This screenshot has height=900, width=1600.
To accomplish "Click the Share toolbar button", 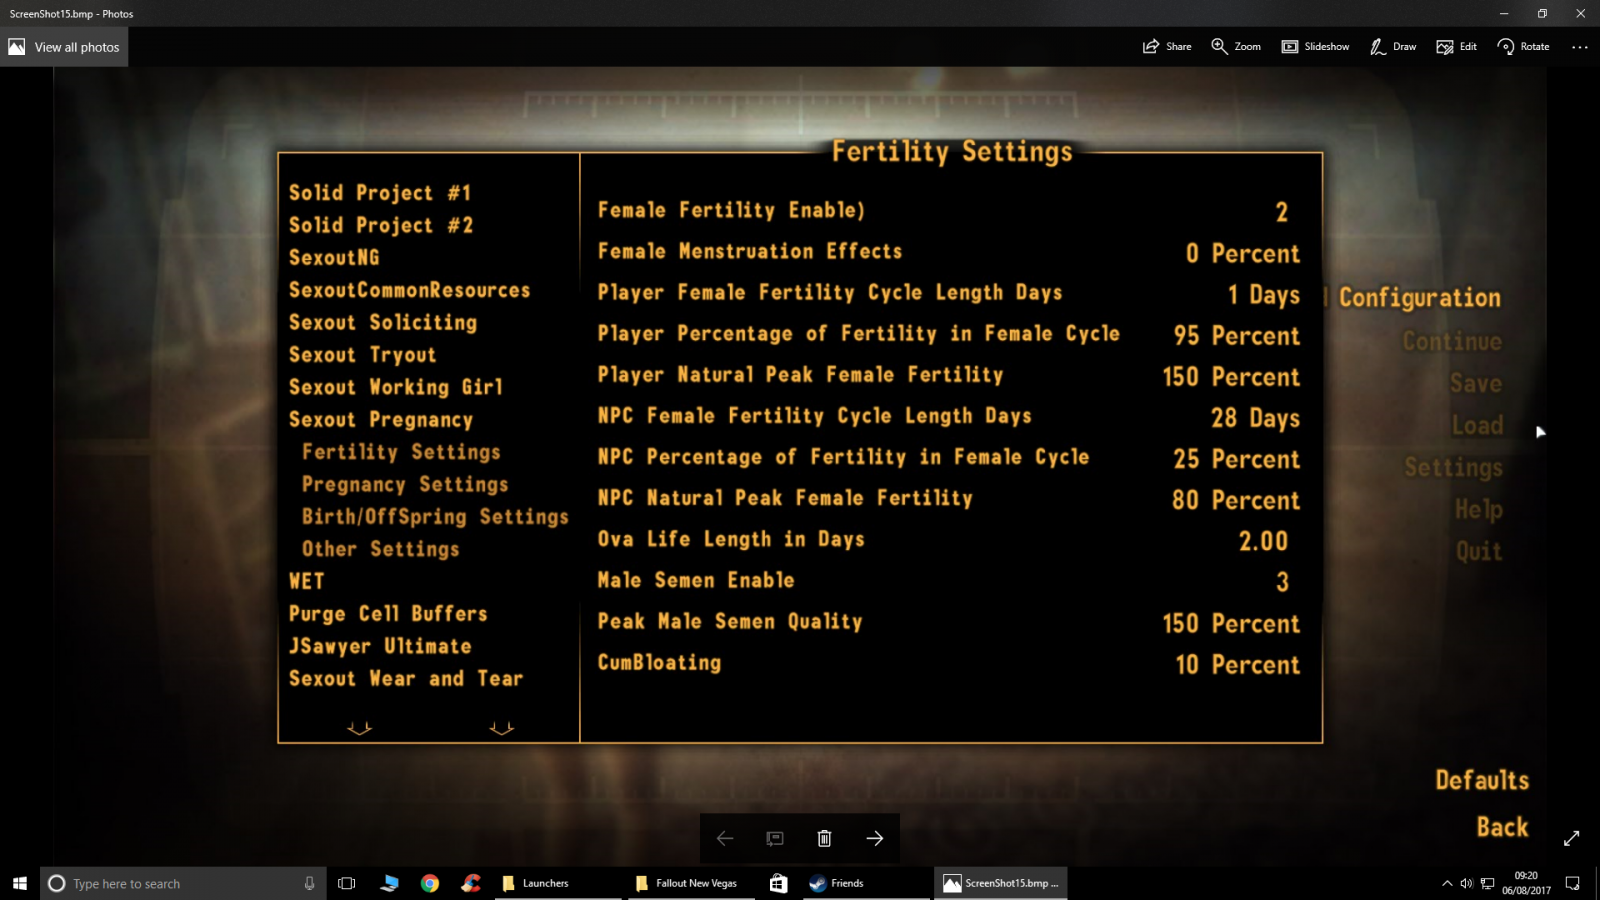I will point(1167,47).
